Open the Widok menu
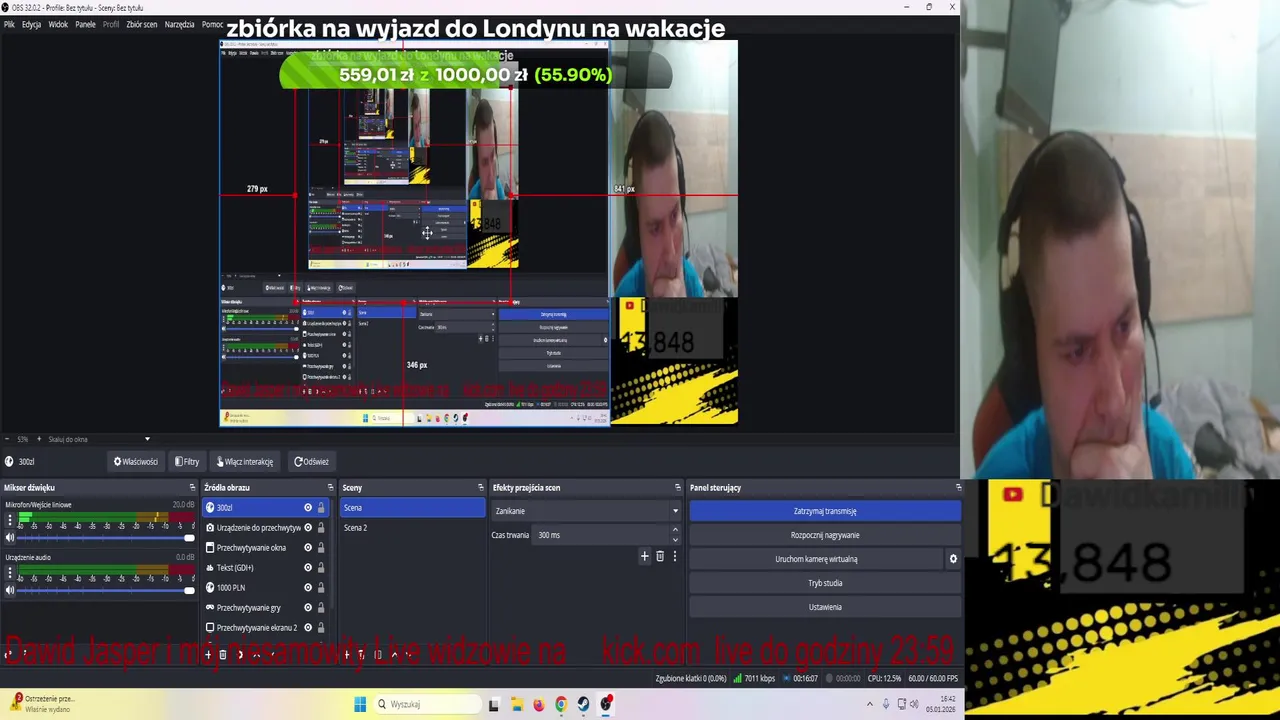 click(58, 24)
